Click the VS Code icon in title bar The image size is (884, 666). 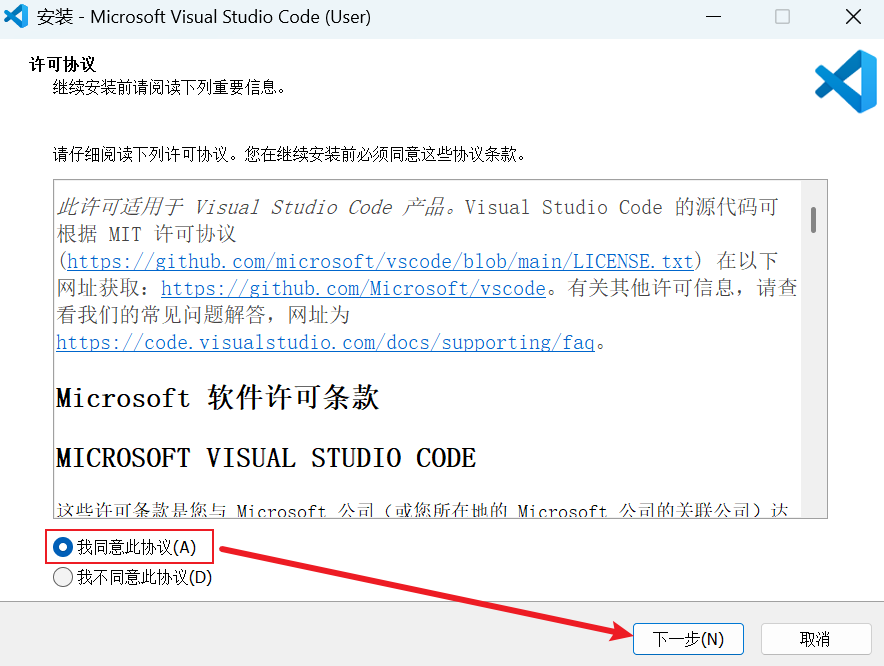coord(16,16)
